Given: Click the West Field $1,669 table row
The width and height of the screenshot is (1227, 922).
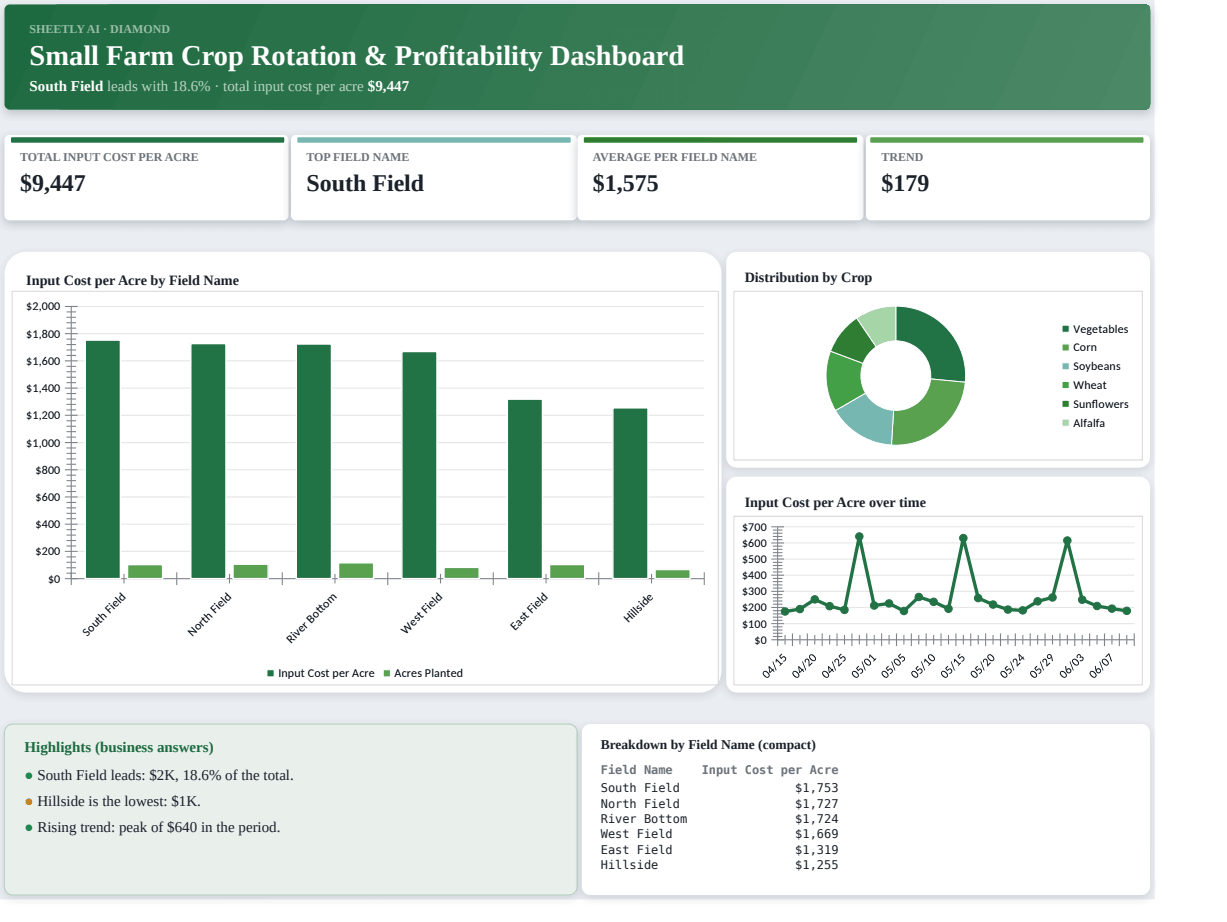Looking at the screenshot, I should (x=719, y=834).
